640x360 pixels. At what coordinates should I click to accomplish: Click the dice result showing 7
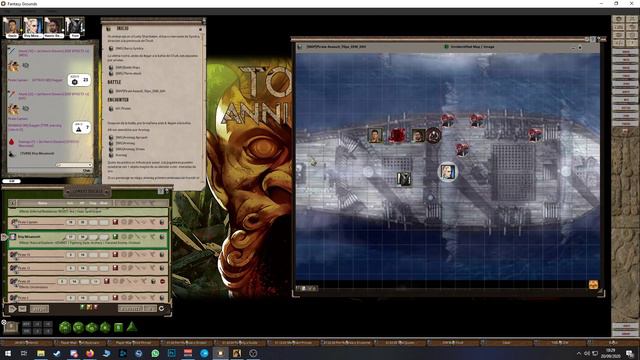tap(82, 128)
